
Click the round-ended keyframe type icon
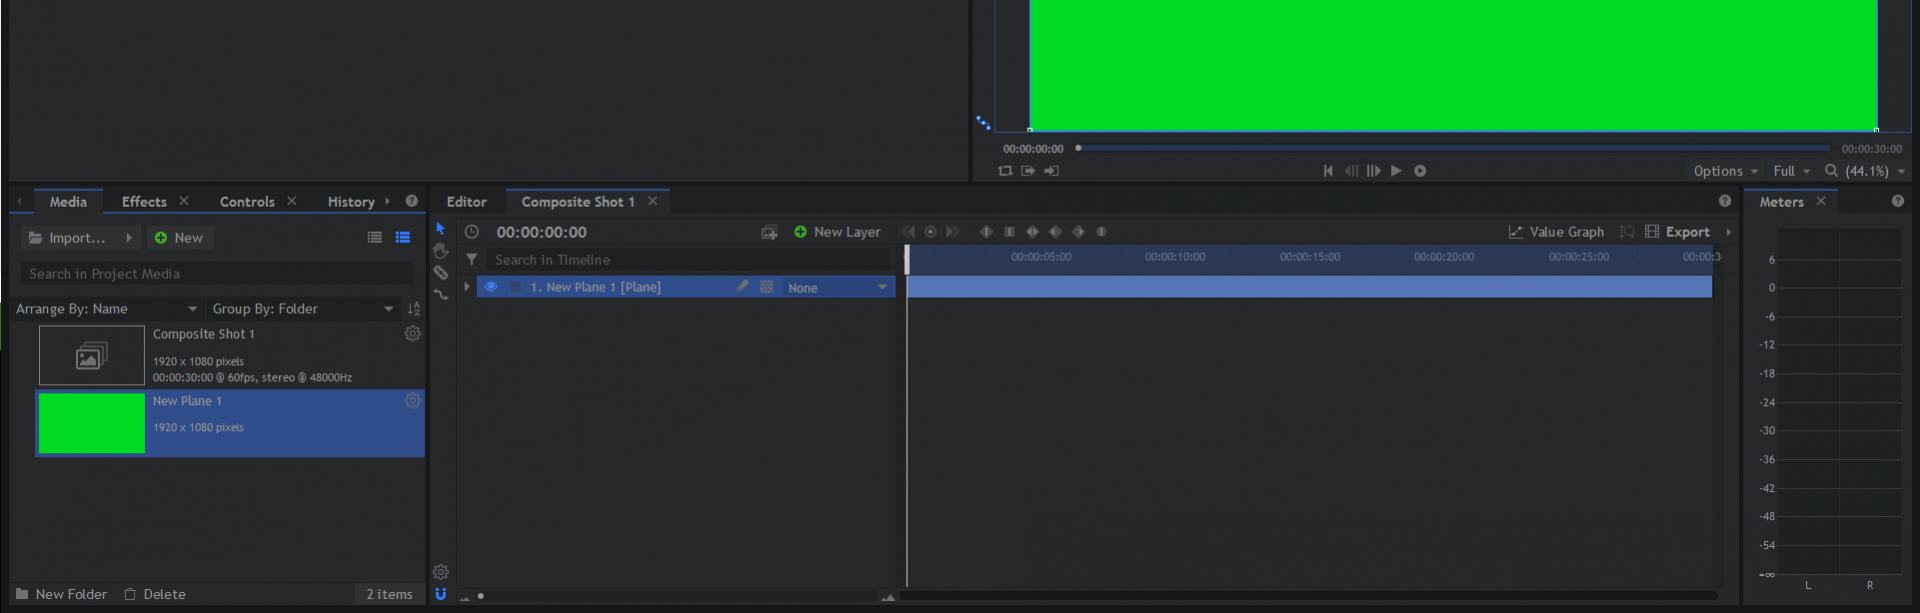1101,232
